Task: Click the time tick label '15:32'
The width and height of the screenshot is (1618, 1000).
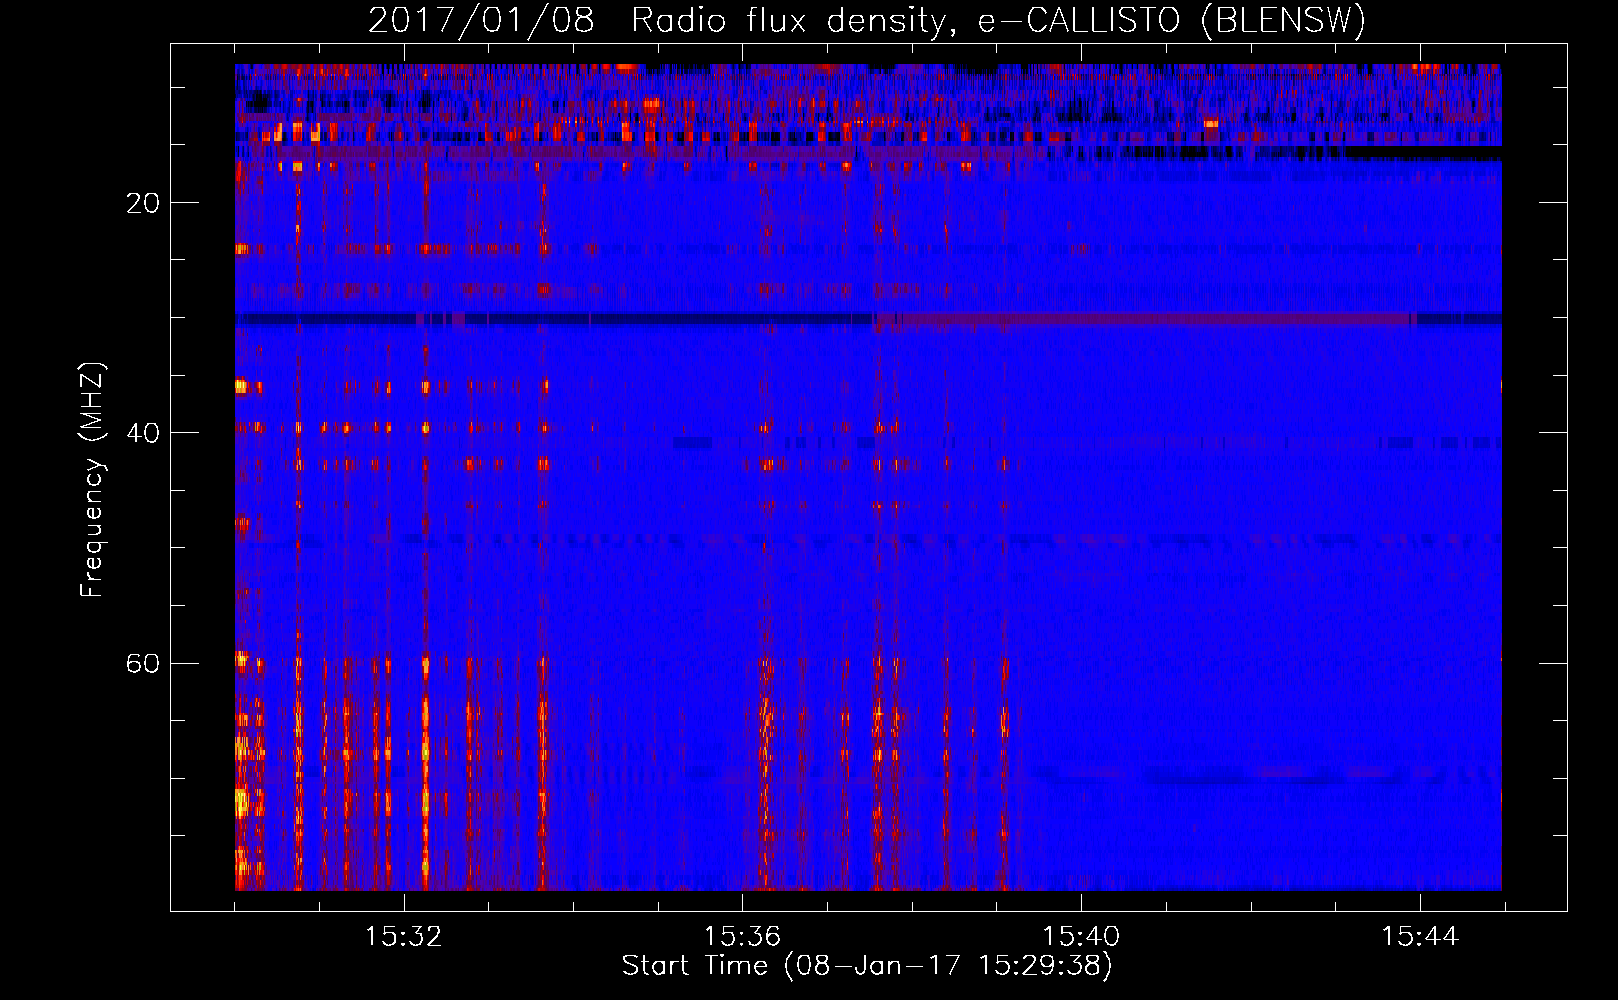Action: [x=404, y=936]
